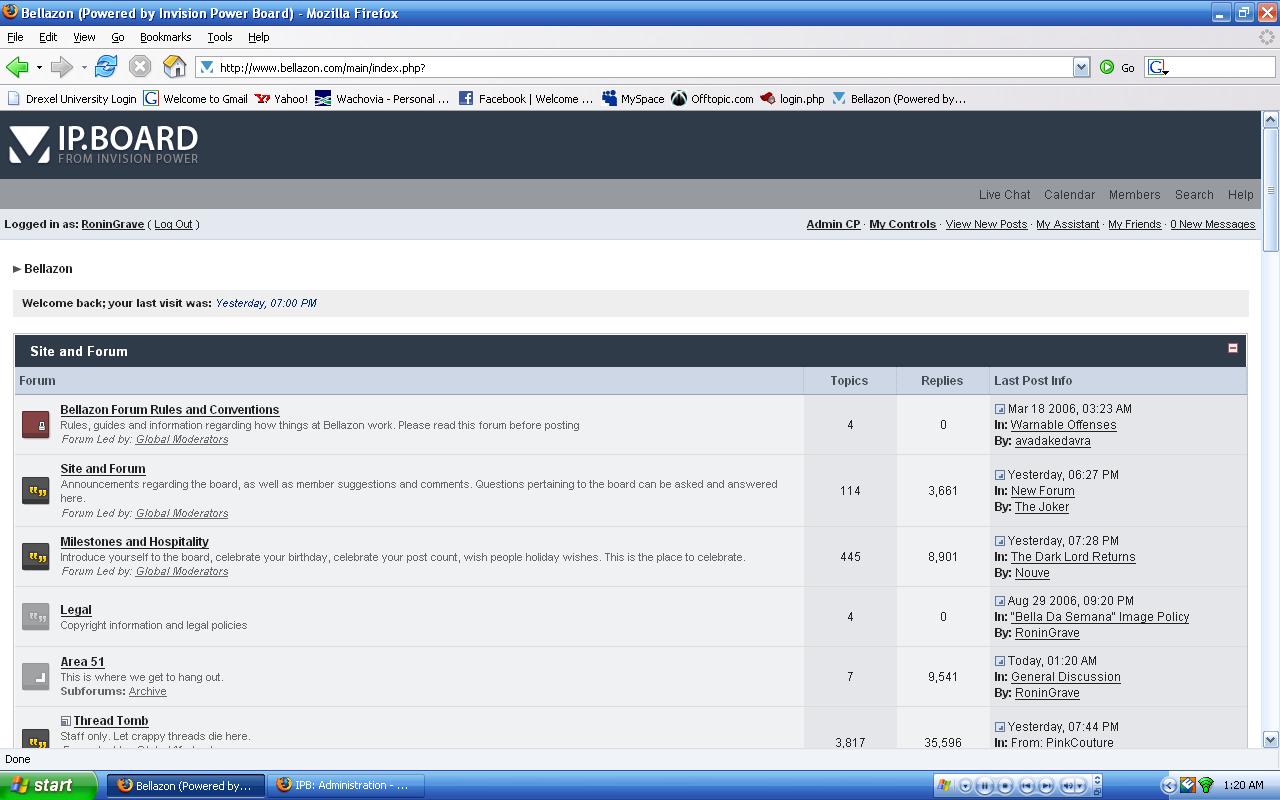Click the Firefox Reload button

click(x=106, y=67)
